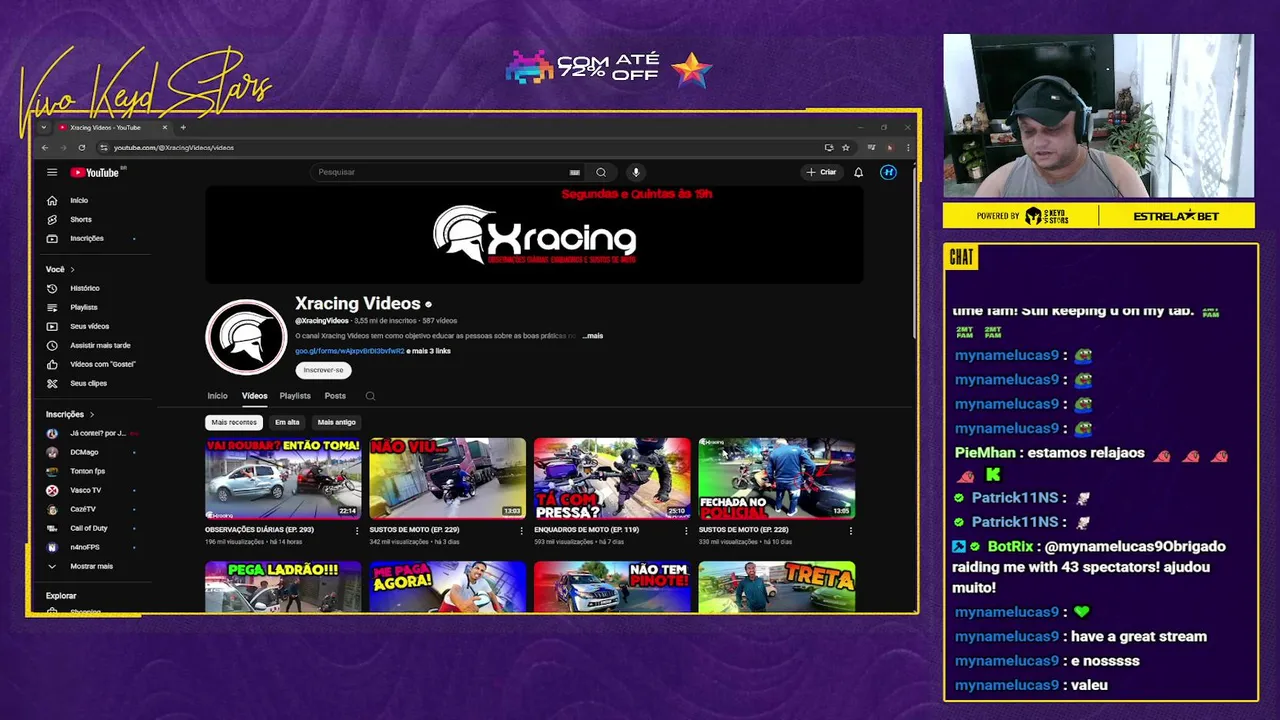1280x720 pixels.
Task: Subscribe with the Inscrever-se button
Action: (323, 370)
